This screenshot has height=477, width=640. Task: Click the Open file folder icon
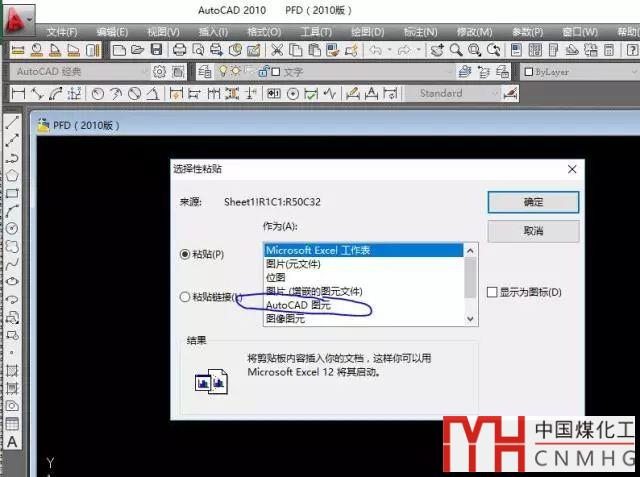(x=138, y=50)
